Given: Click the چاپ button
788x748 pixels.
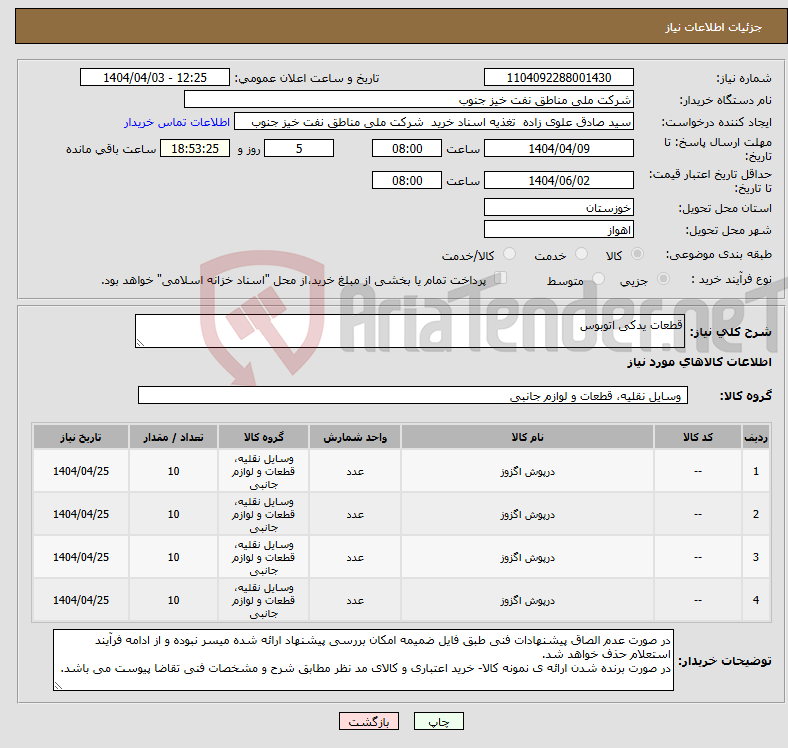Looking at the screenshot, I should [438, 721].
